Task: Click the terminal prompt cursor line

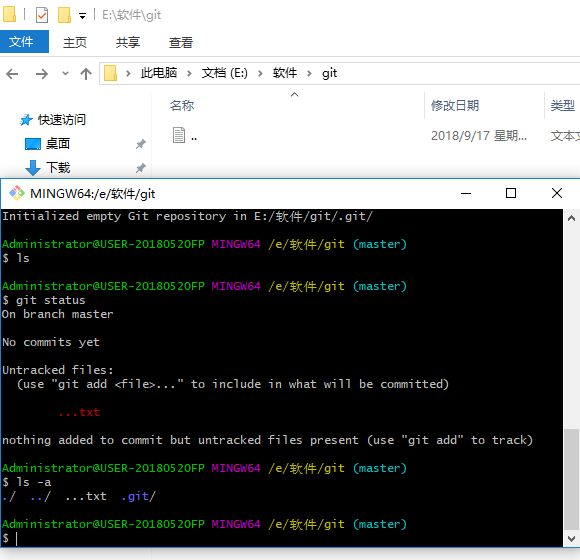Action: coord(10,539)
